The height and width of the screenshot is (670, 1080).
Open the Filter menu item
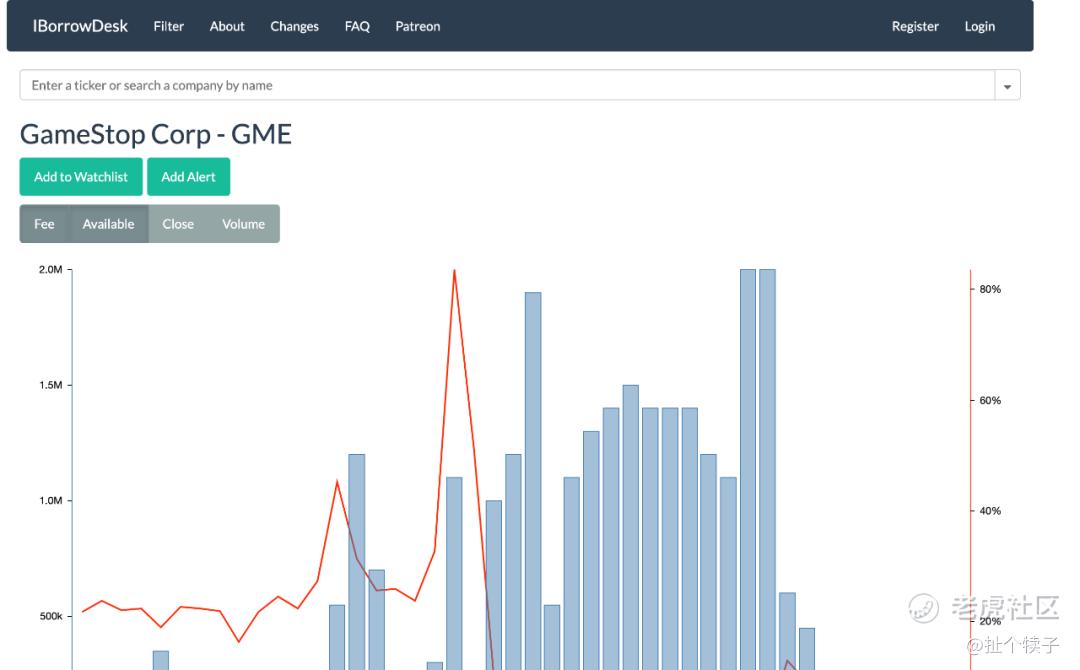[x=168, y=26]
